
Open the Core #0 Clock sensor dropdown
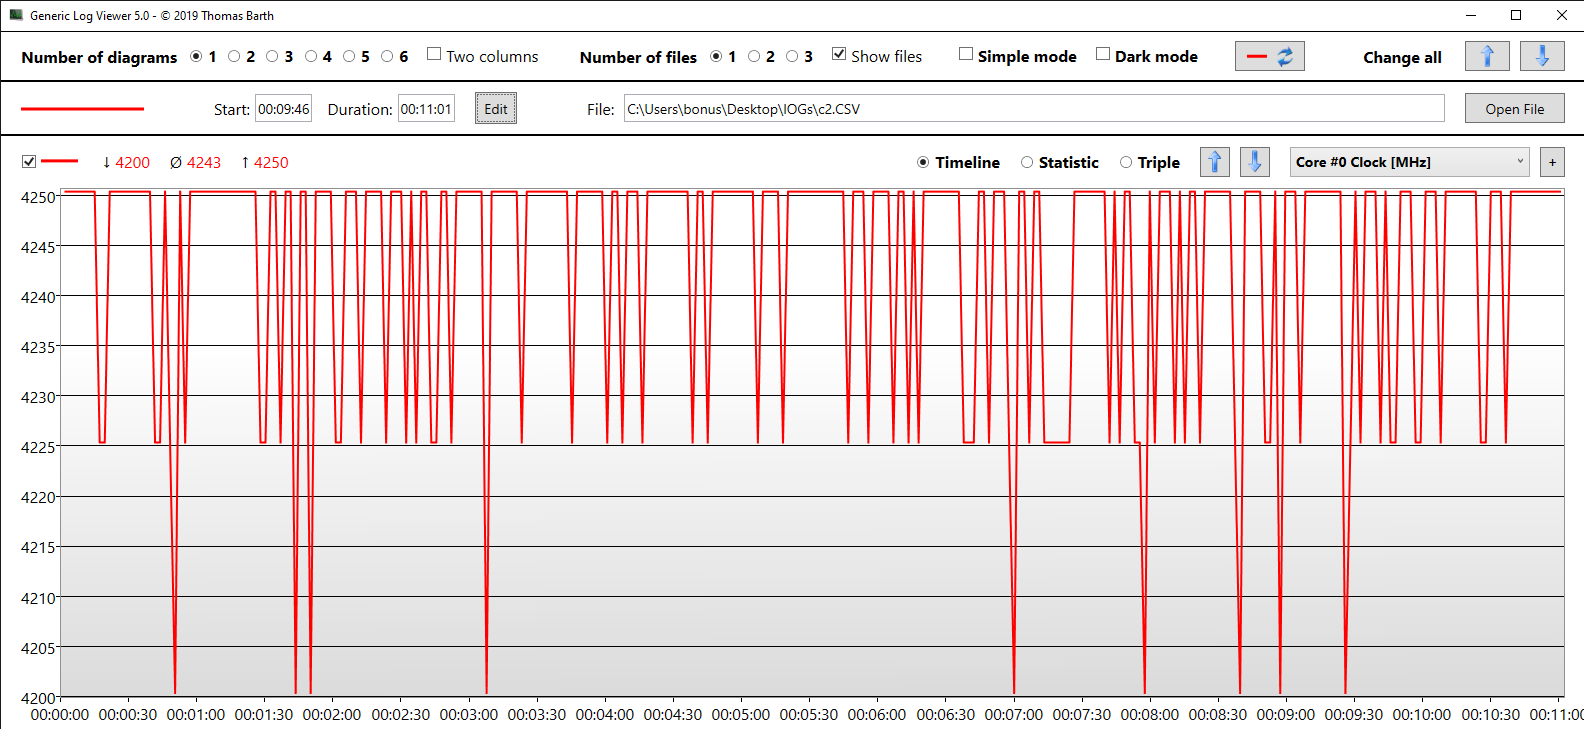(1410, 162)
